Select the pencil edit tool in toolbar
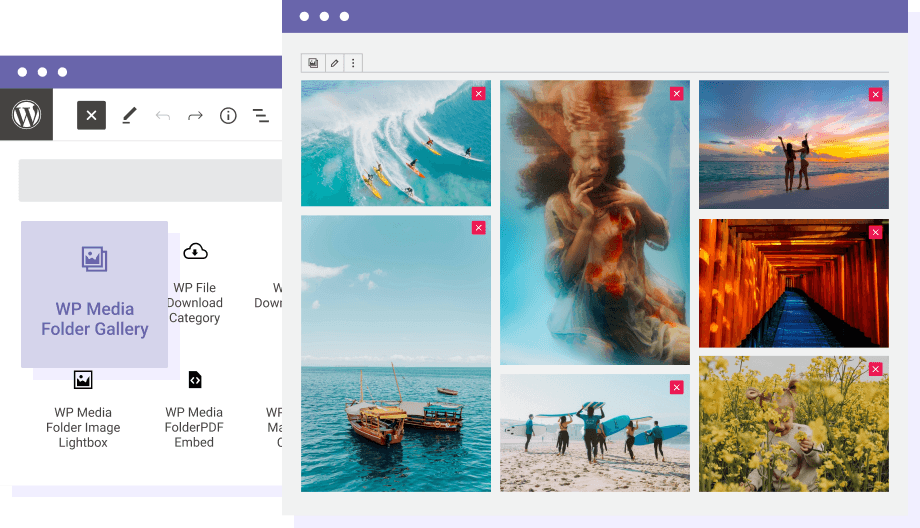 click(x=129, y=116)
